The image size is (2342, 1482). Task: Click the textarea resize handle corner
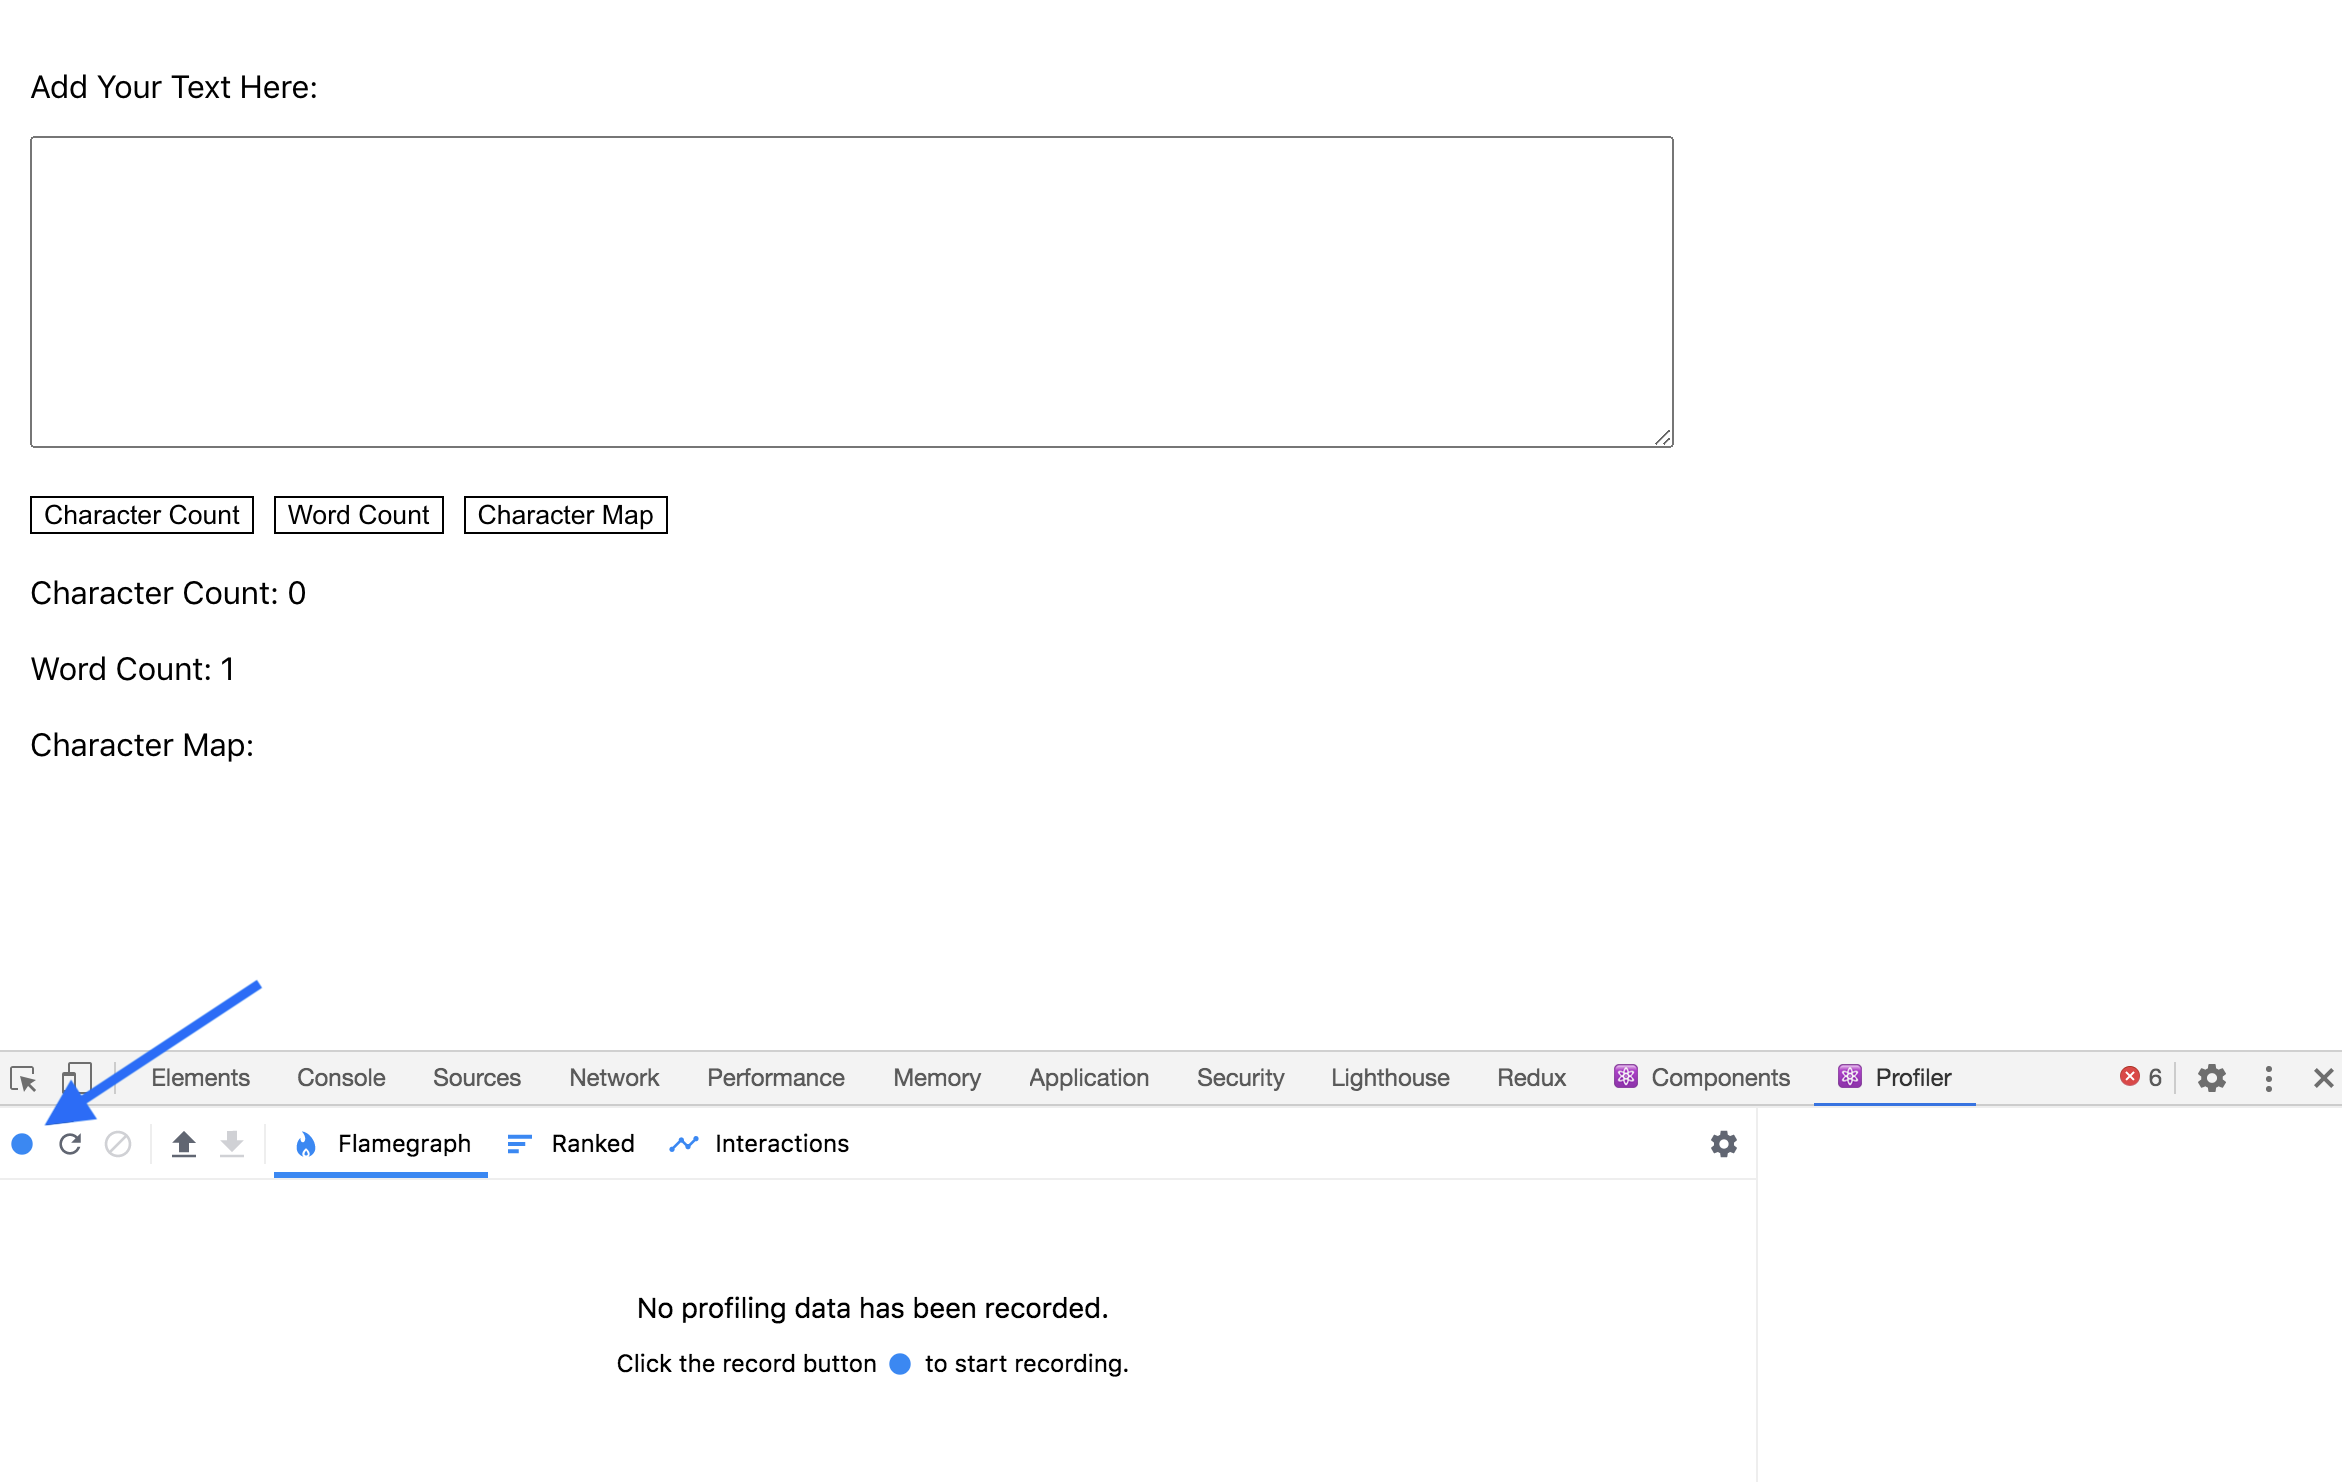[x=1663, y=437]
